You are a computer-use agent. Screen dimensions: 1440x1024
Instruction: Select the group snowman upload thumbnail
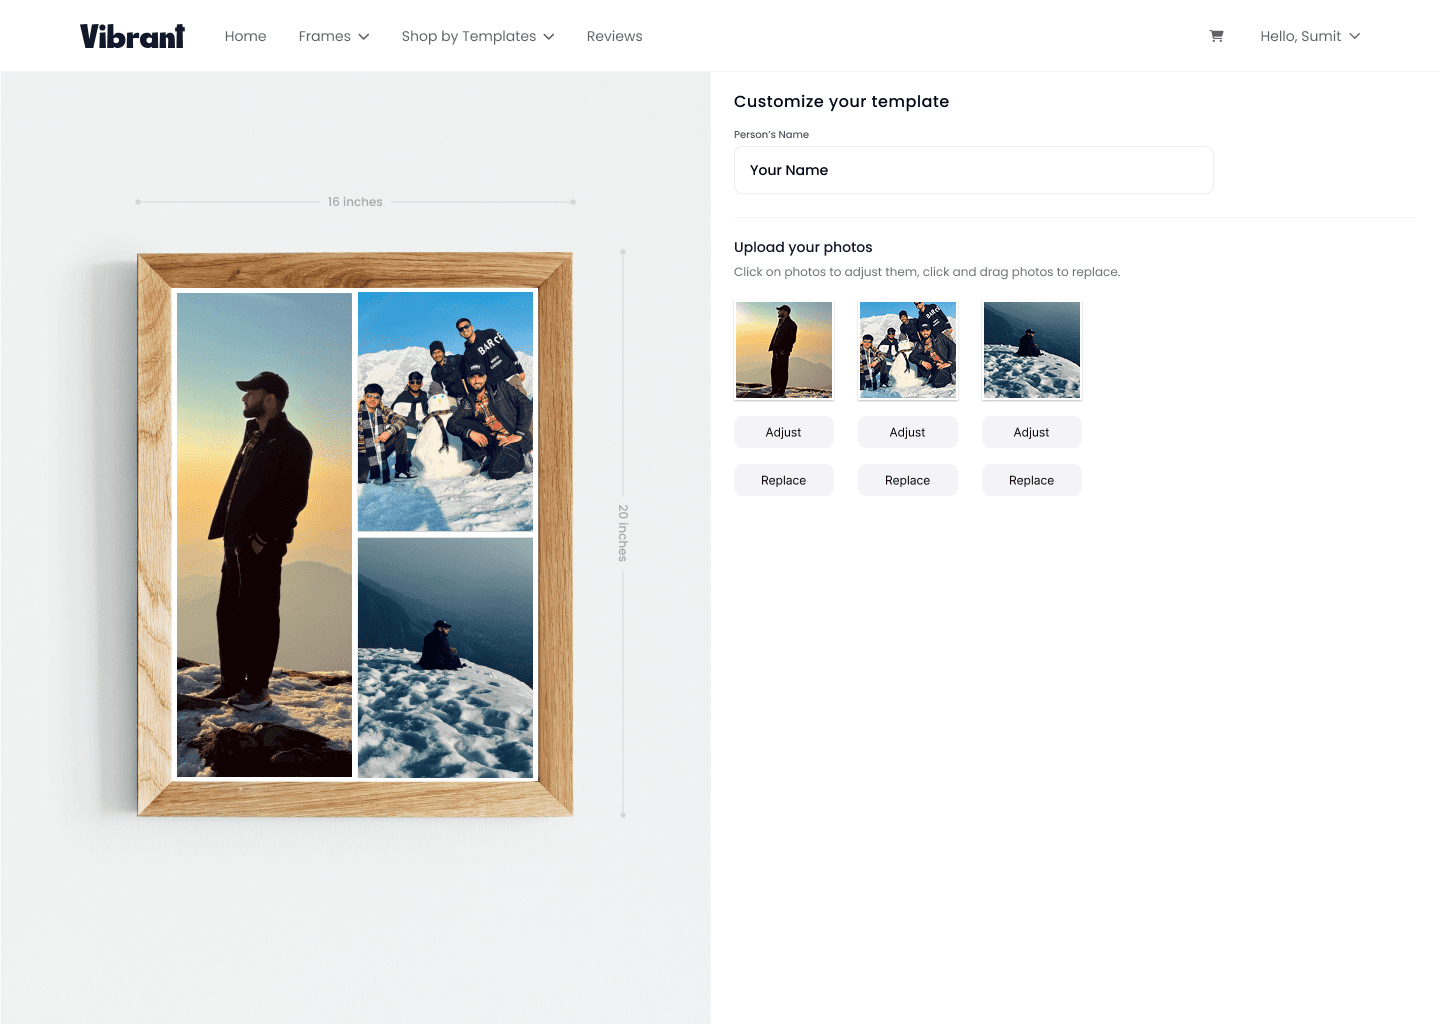(907, 350)
